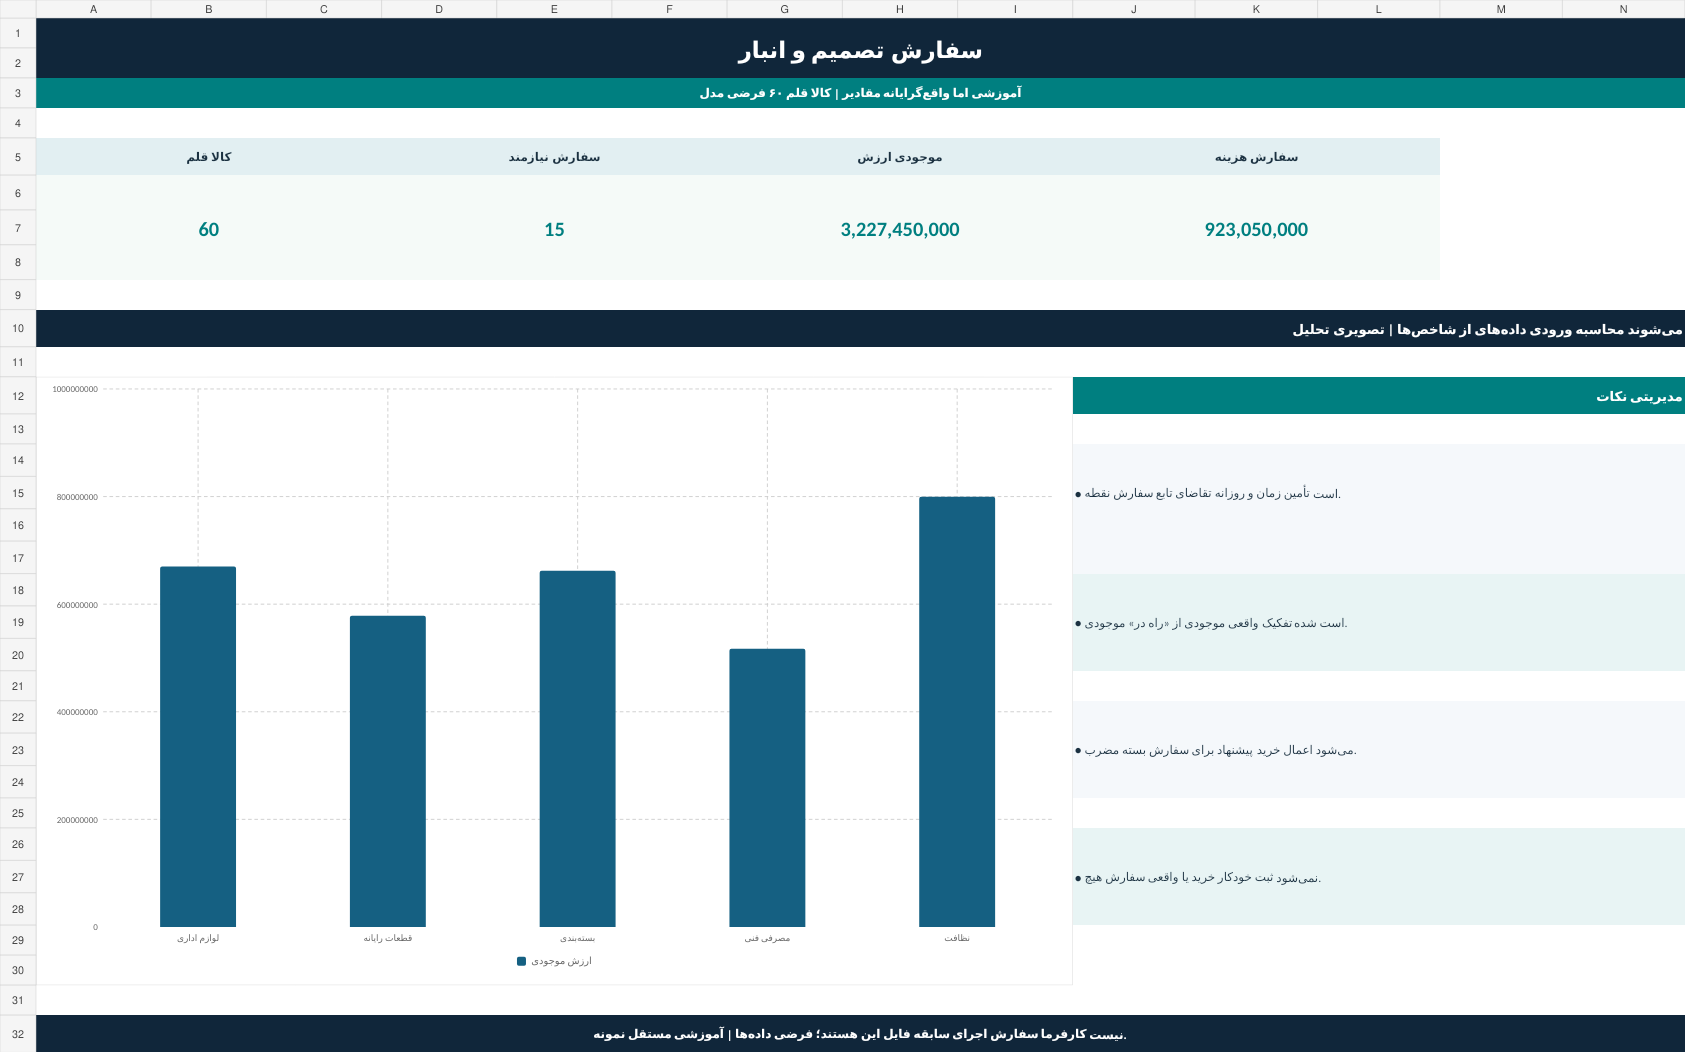Click the select-all corner box

(18, 9)
